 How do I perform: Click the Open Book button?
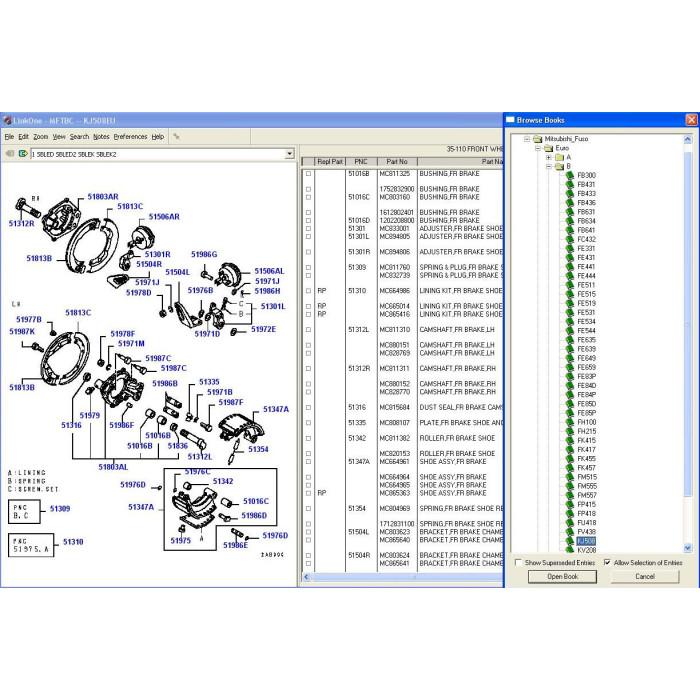pos(562,577)
